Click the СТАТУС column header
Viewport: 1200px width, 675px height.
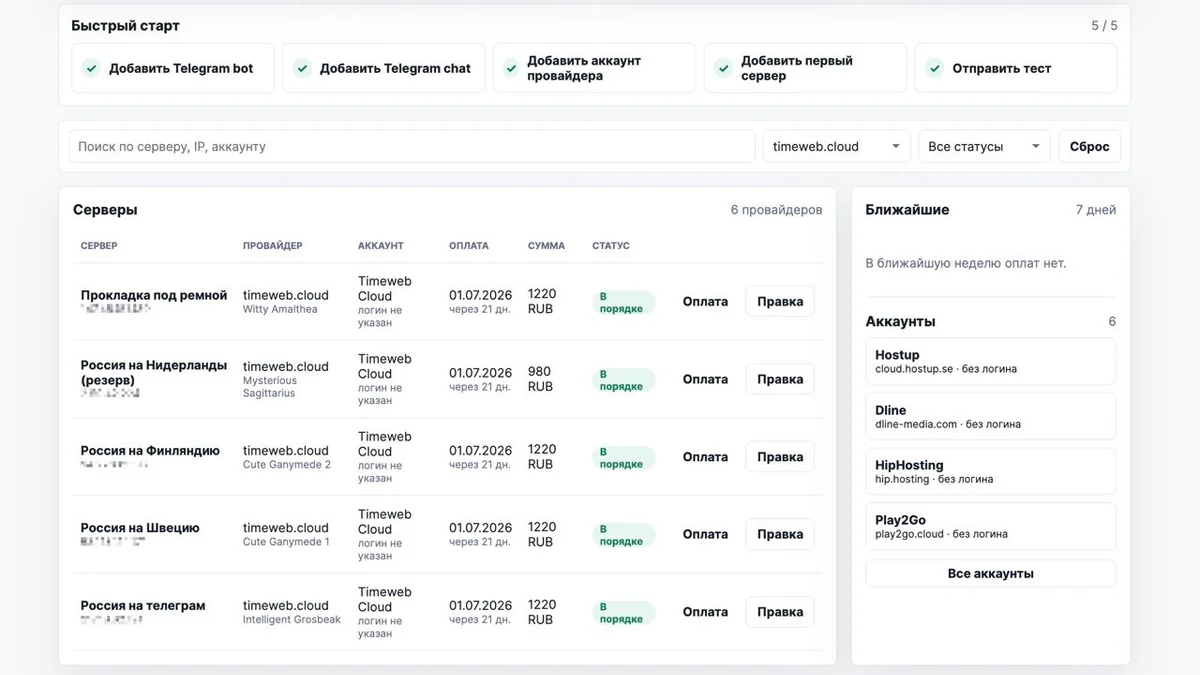611,246
